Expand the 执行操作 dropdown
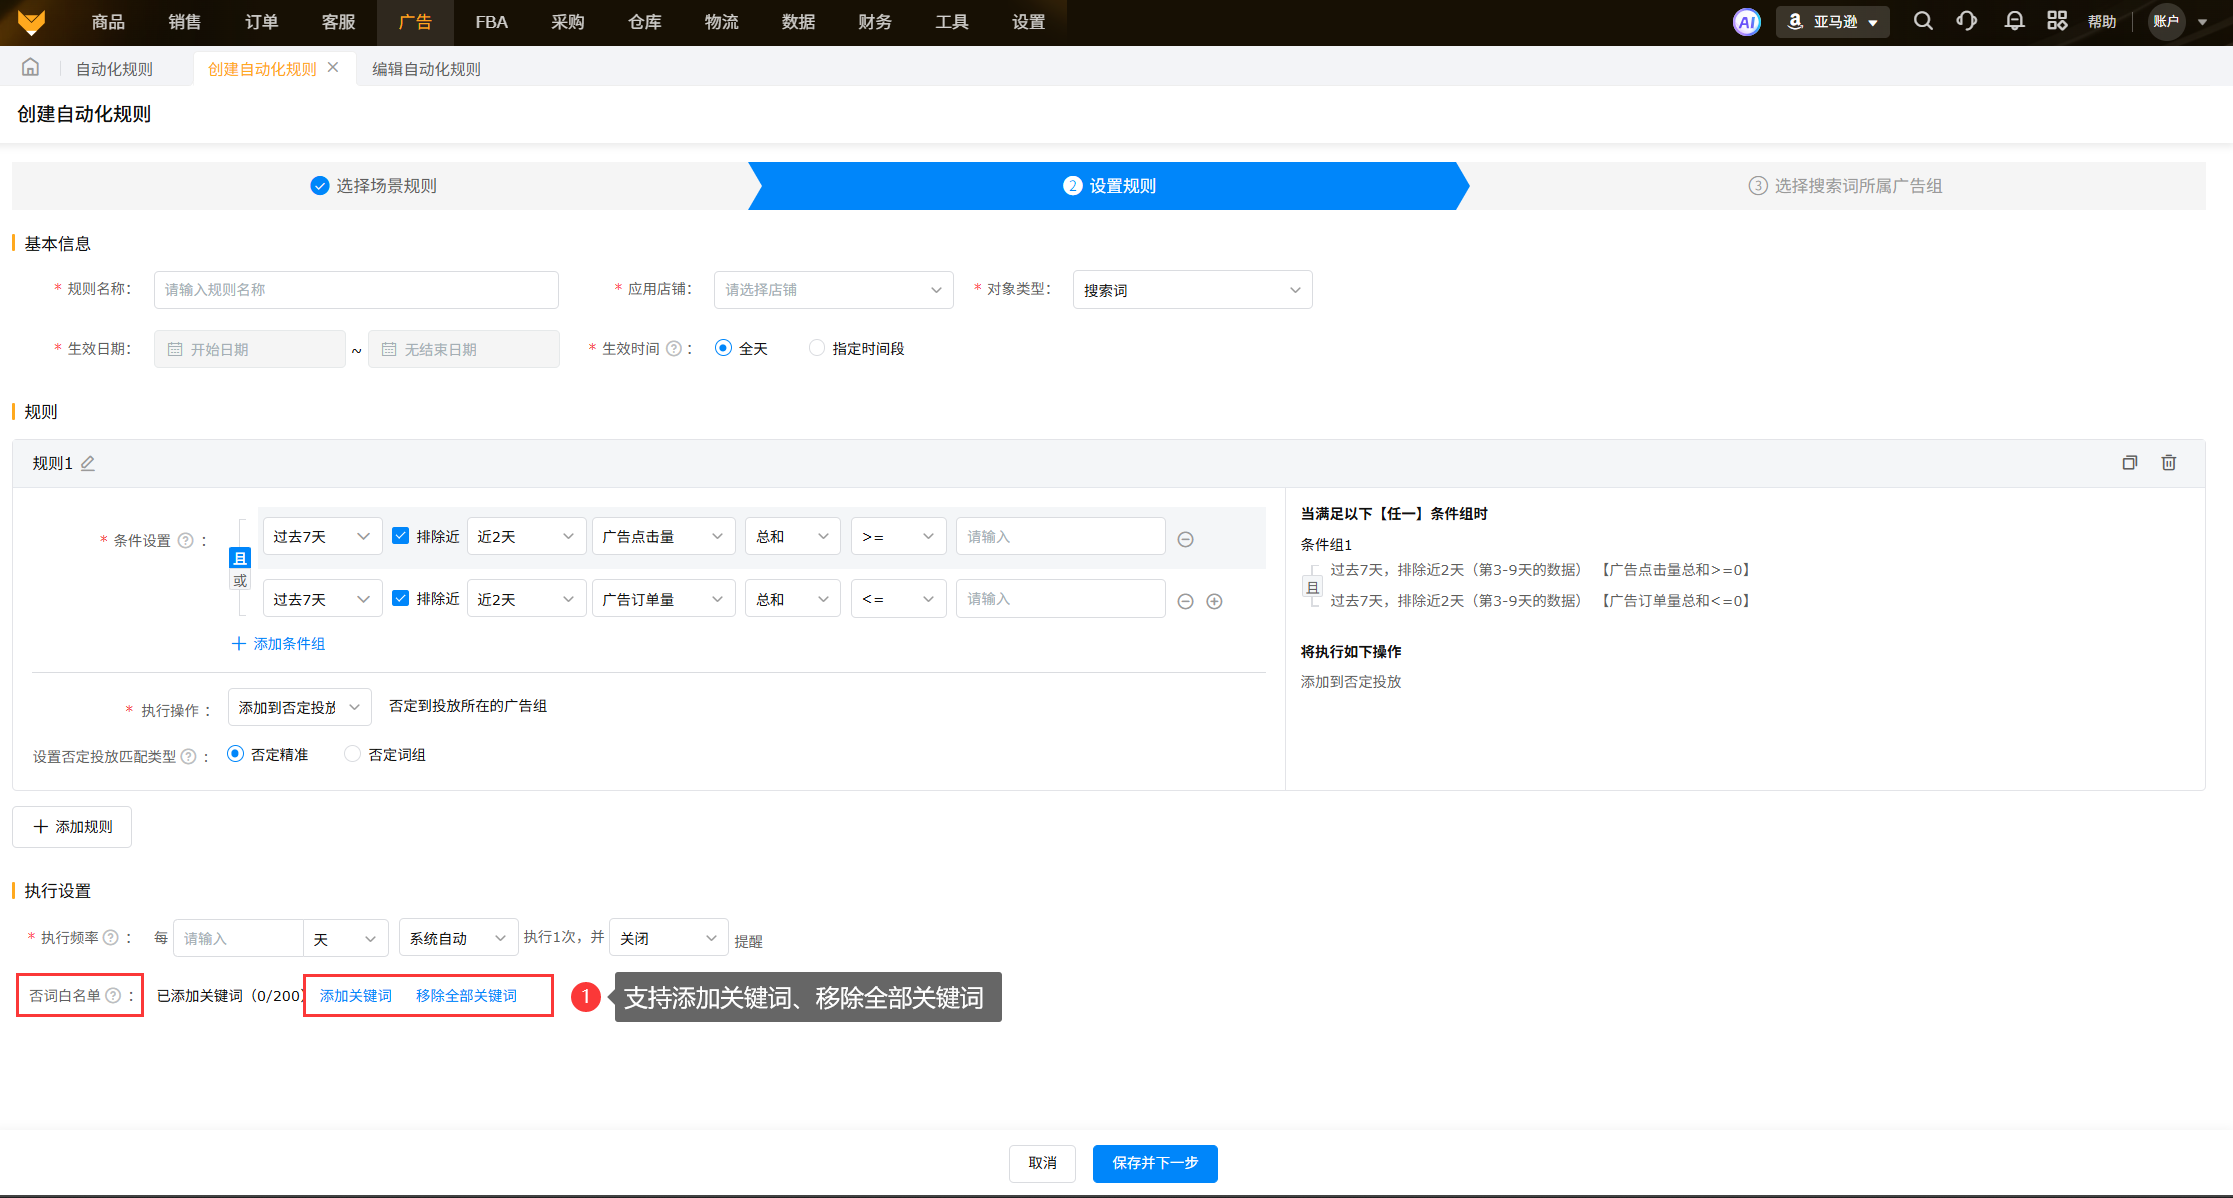The image size is (2233, 1198). [299, 707]
